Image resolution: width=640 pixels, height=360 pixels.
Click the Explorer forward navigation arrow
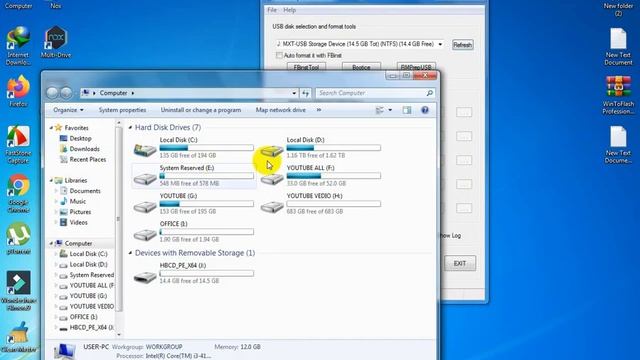pyautogui.click(x=67, y=93)
